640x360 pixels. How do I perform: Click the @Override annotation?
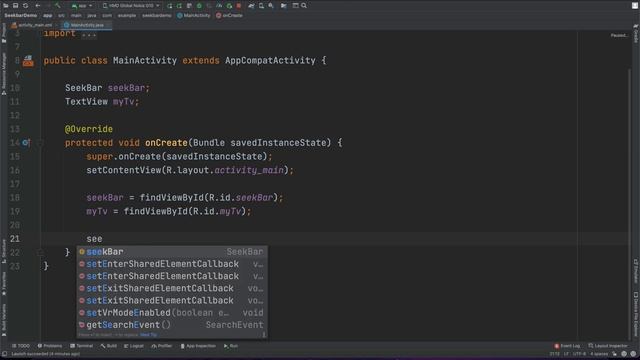tap(89, 129)
